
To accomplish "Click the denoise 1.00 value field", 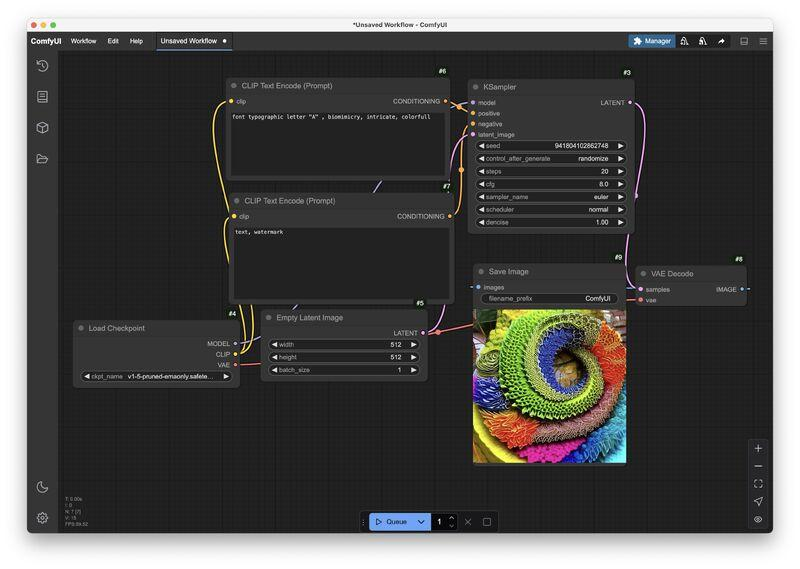I will tap(551, 222).
